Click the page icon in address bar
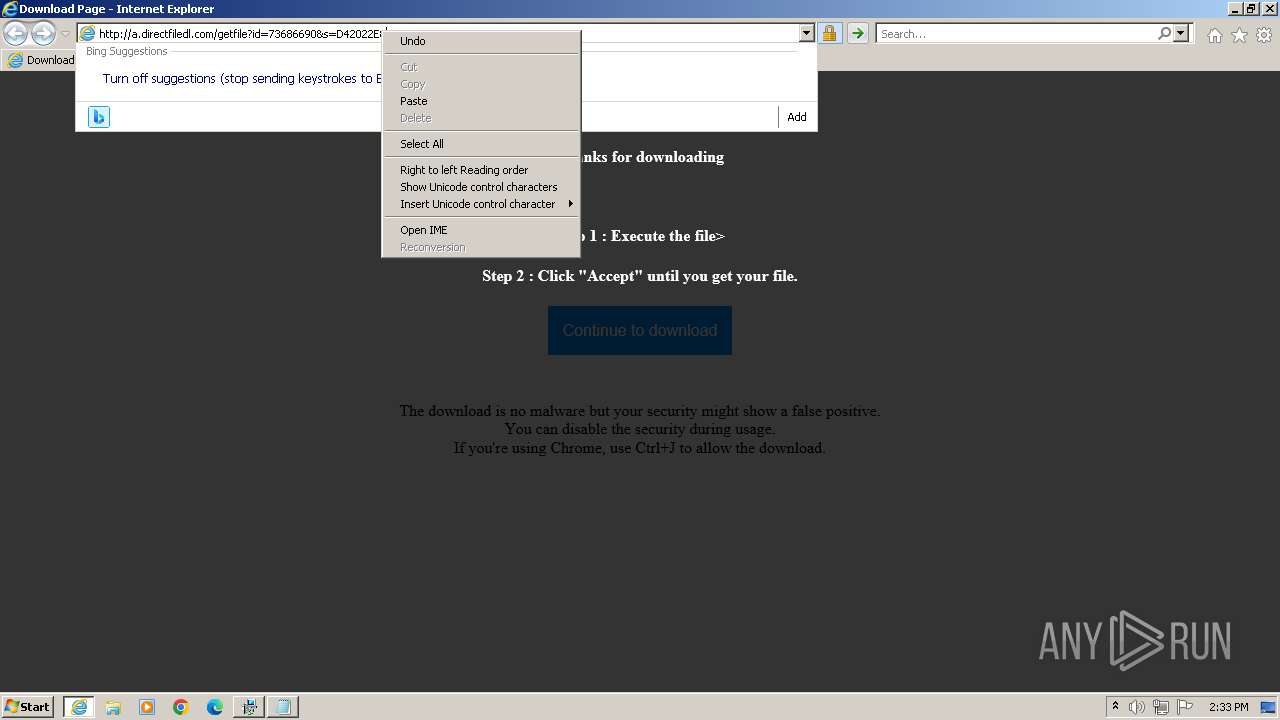Viewport: 1280px width, 720px height. click(87, 34)
